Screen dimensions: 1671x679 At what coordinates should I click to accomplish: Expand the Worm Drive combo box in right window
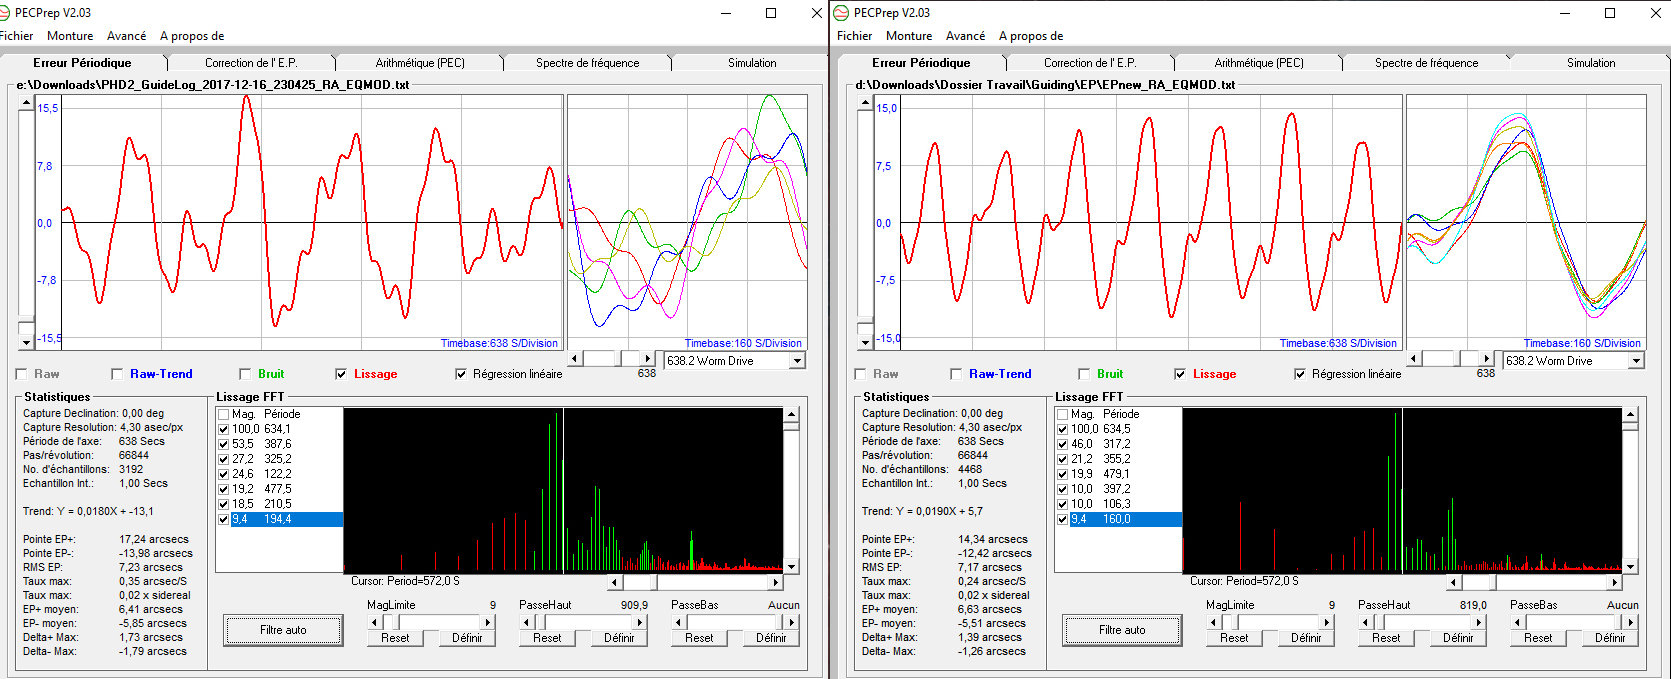point(1636,361)
